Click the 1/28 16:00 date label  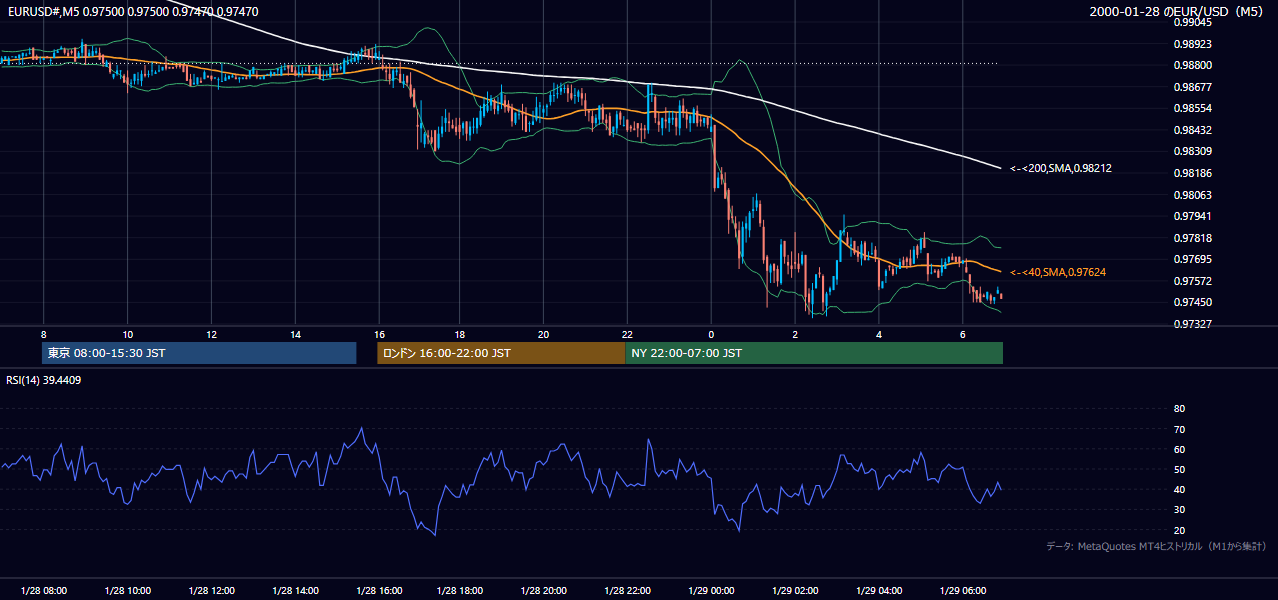tap(379, 591)
